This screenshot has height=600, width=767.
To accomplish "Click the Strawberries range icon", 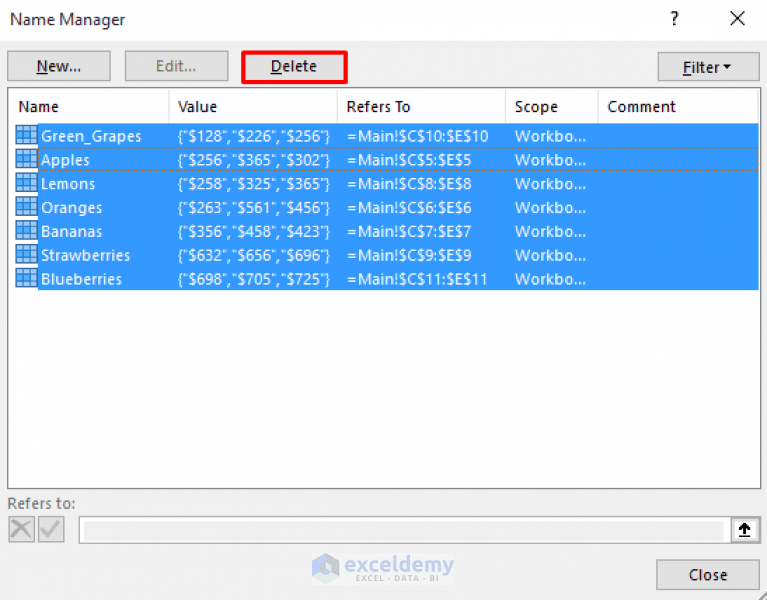I will coord(26,254).
